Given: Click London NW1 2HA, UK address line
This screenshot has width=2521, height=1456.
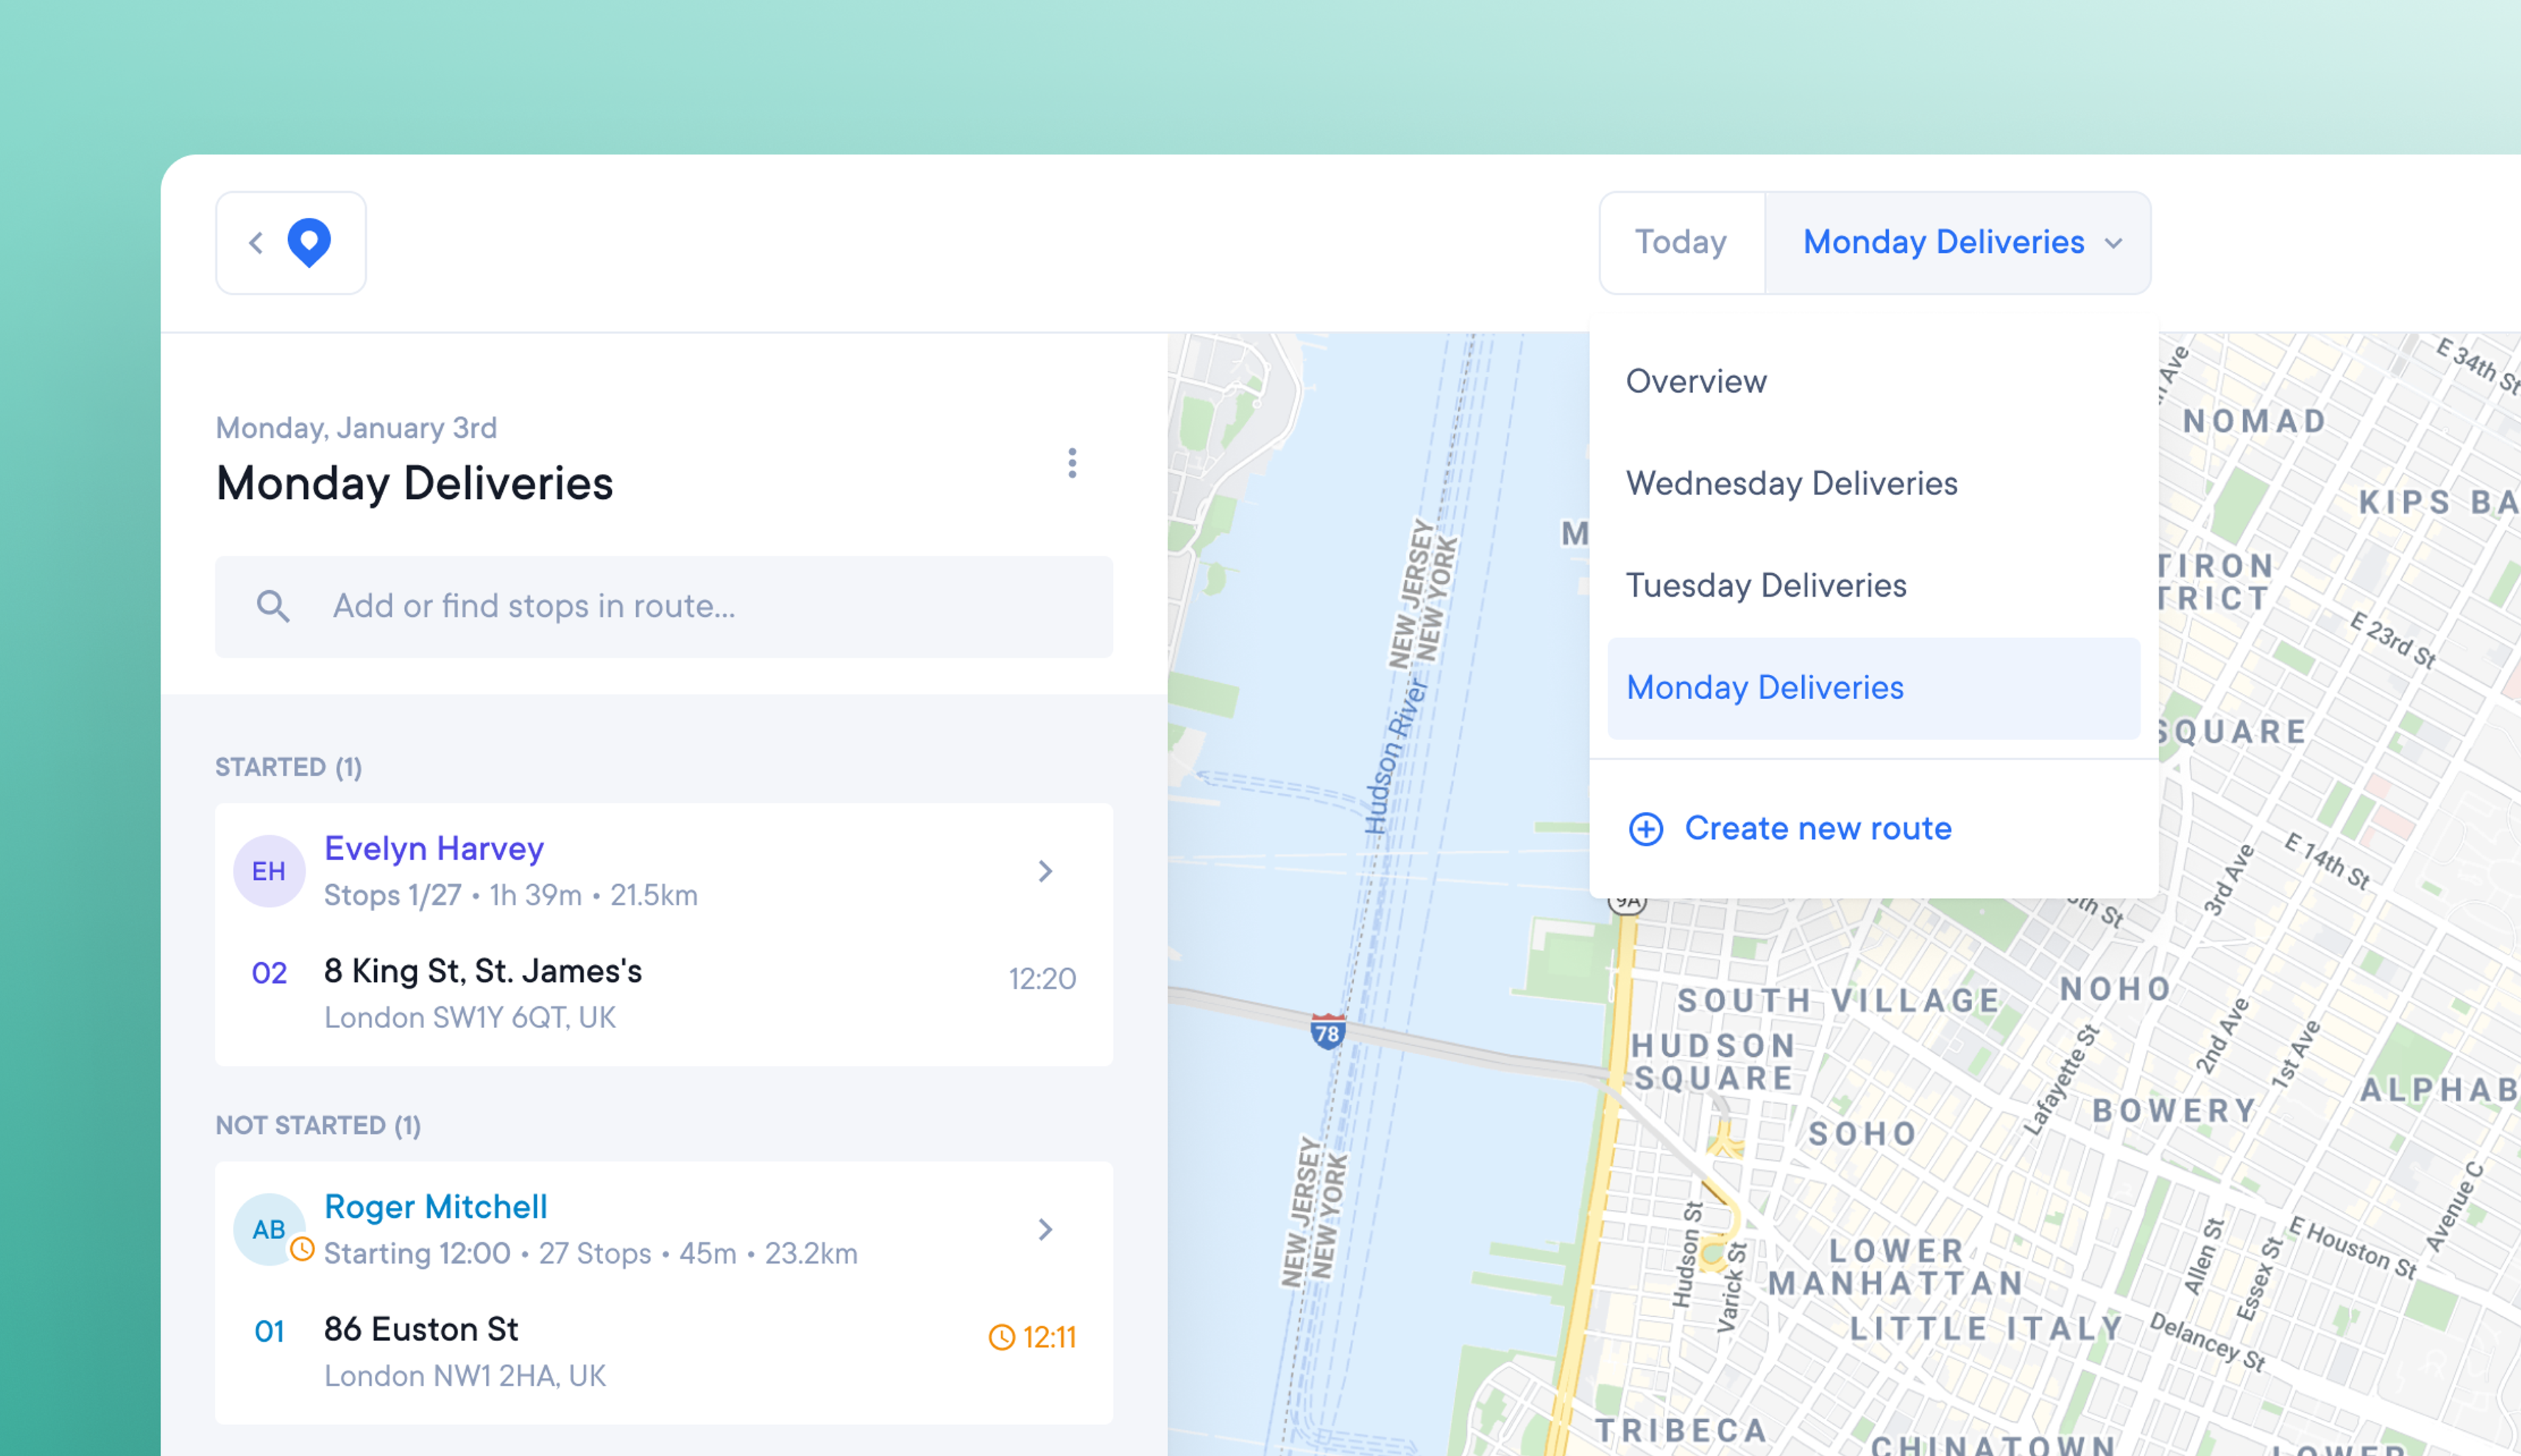Looking at the screenshot, I should (x=465, y=1376).
